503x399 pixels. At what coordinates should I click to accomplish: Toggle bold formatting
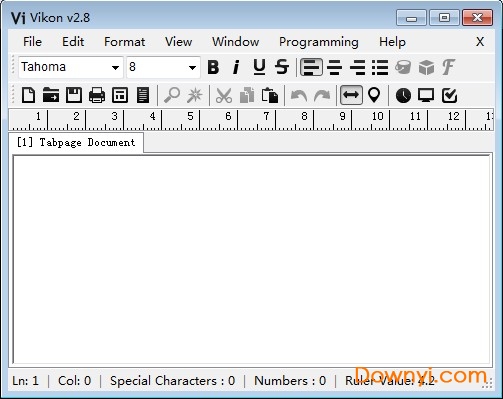click(x=213, y=67)
